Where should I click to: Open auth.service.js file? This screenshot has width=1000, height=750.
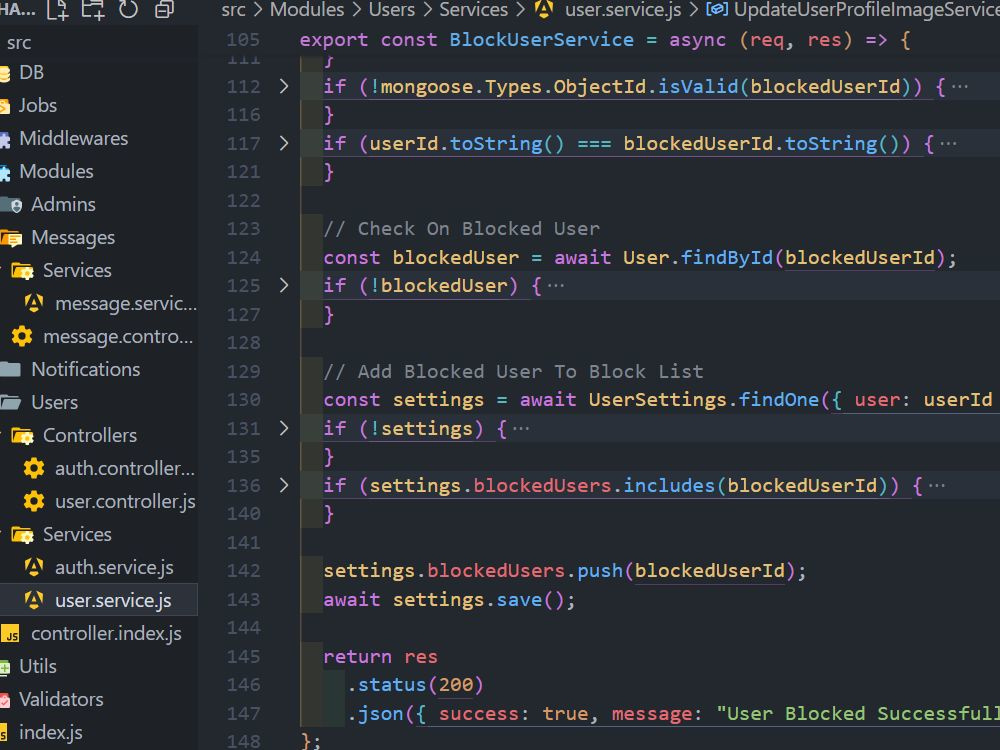(114, 568)
